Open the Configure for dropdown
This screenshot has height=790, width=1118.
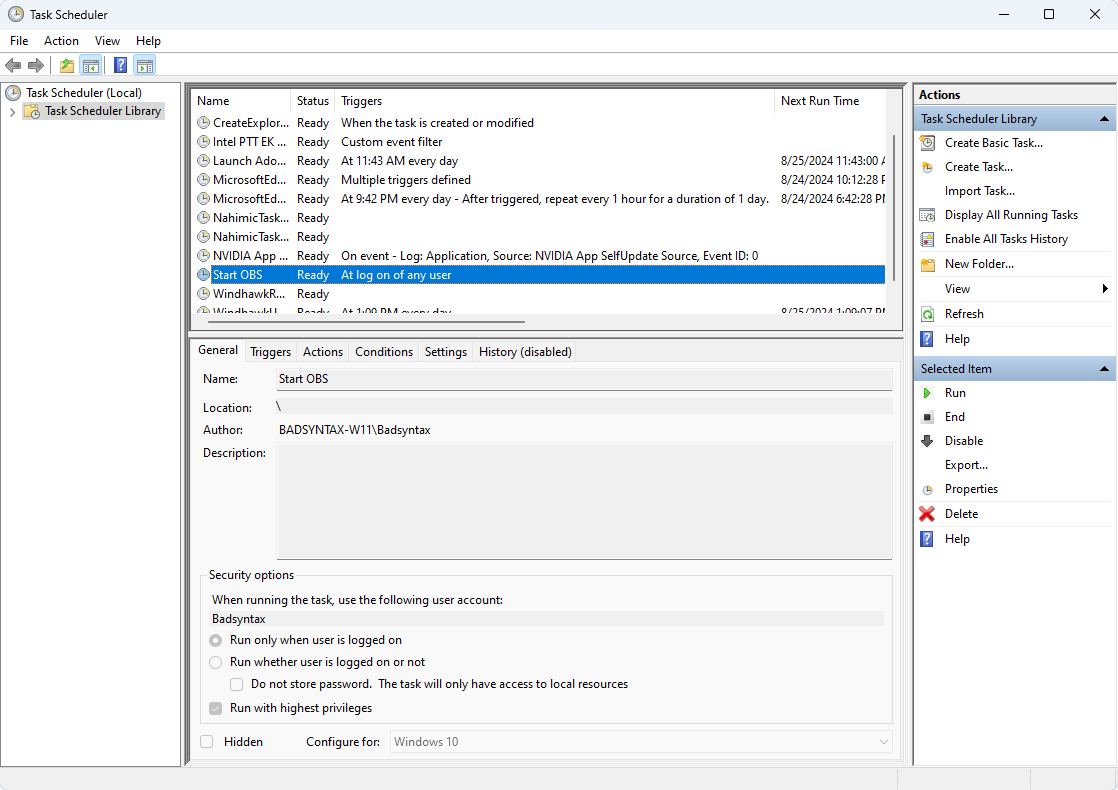[882, 741]
